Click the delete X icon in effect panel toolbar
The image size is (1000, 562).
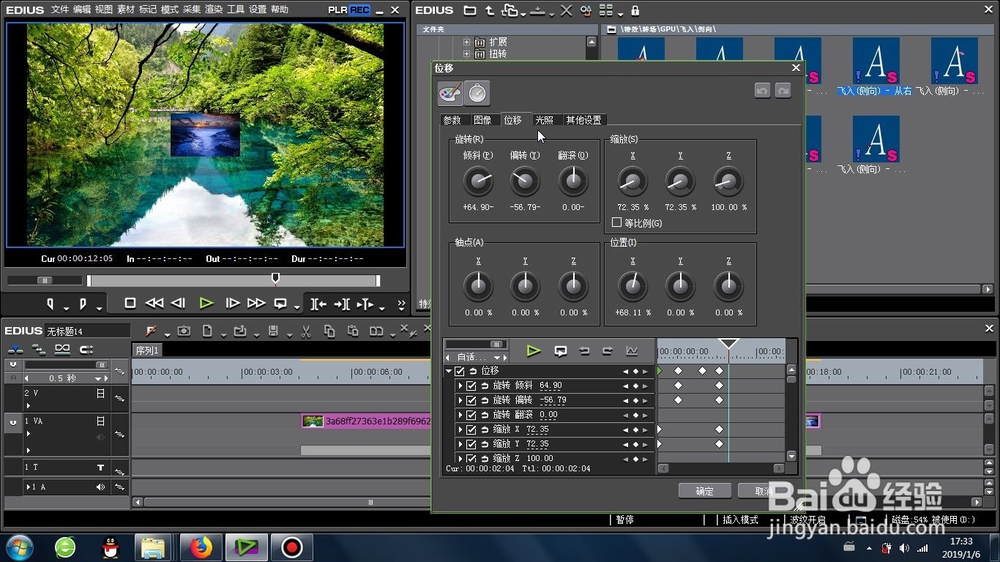pyautogui.click(x=566, y=10)
